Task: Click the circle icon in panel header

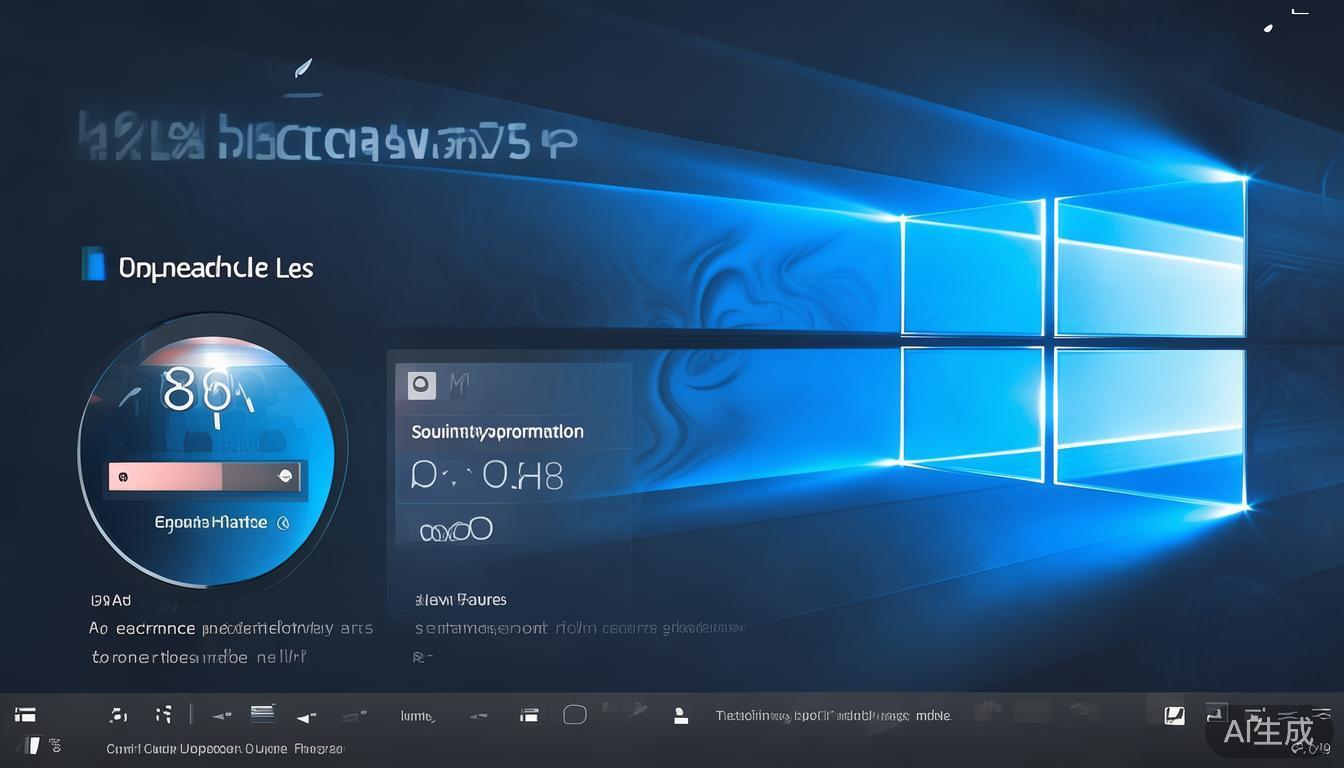Action: (x=422, y=384)
